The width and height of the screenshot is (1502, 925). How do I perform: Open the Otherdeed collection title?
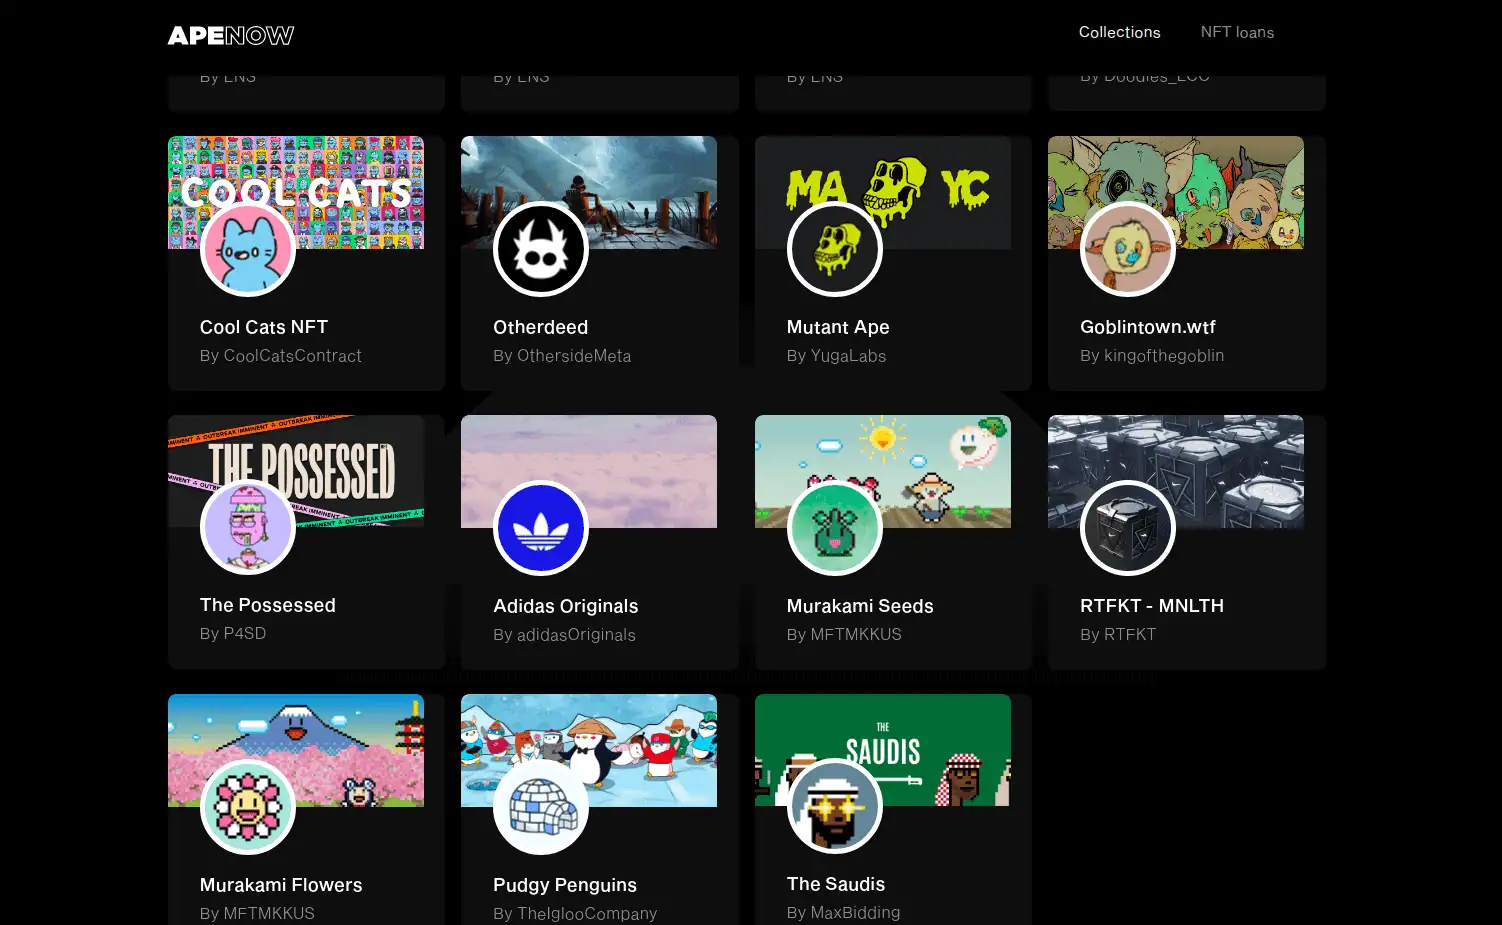pyautogui.click(x=541, y=327)
